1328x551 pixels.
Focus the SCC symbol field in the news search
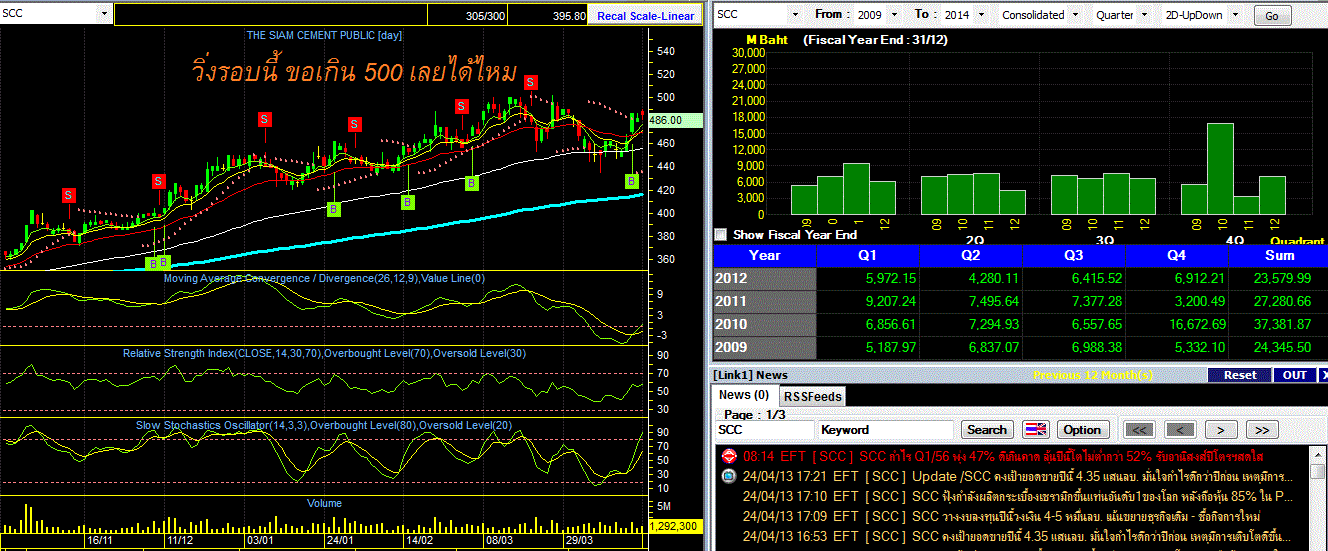764,430
